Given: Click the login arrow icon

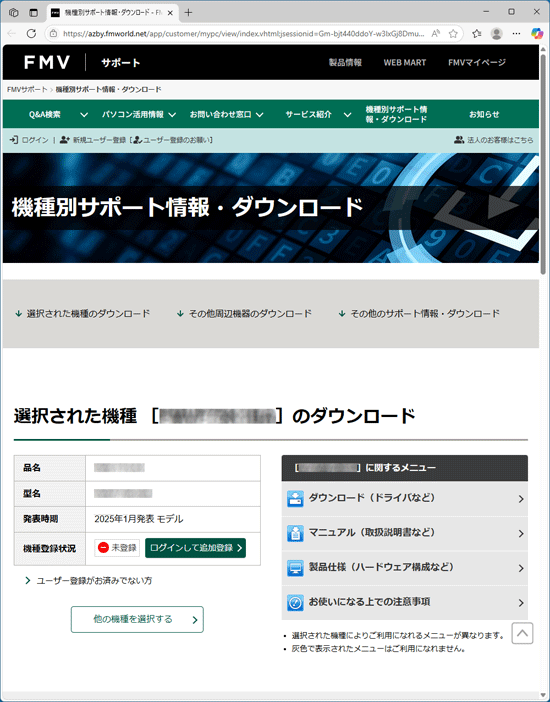Looking at the screenshot, I should [x=14, y=140].
